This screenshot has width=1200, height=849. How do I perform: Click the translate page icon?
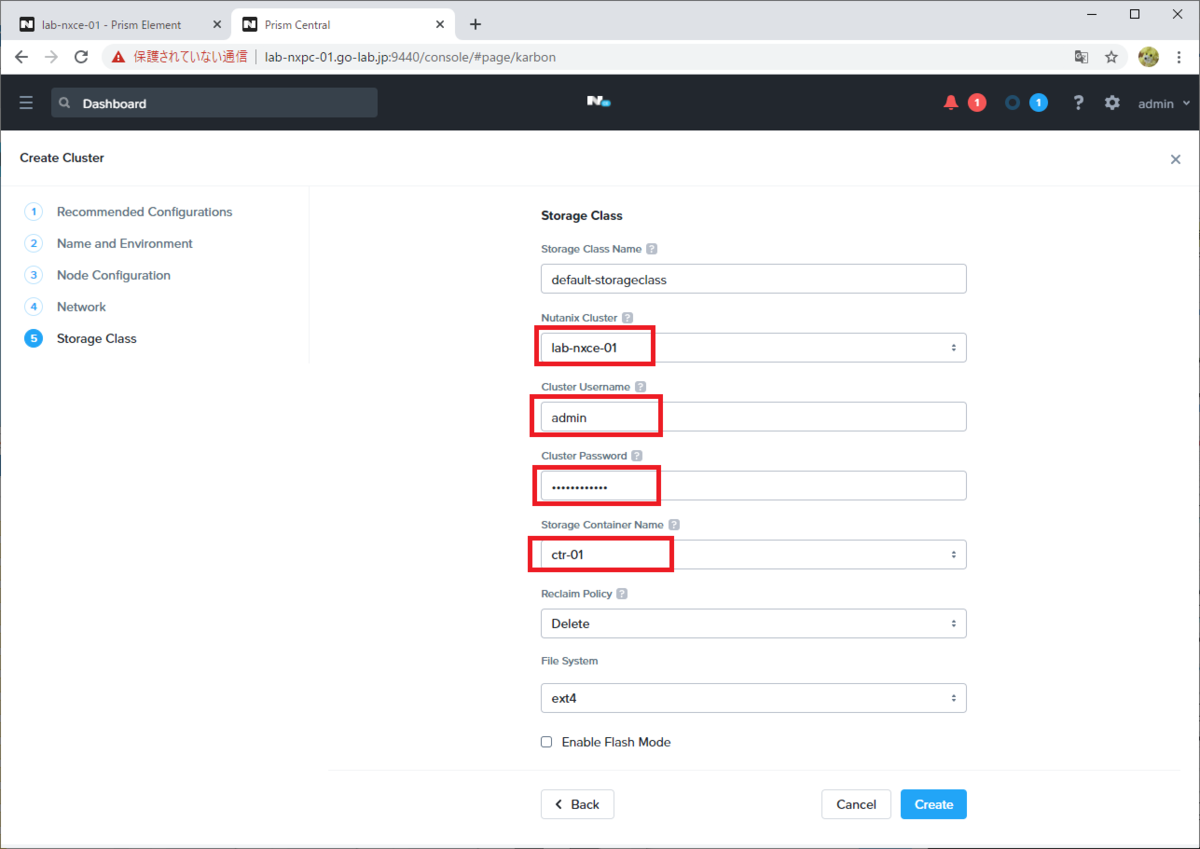coord(1081,57)
